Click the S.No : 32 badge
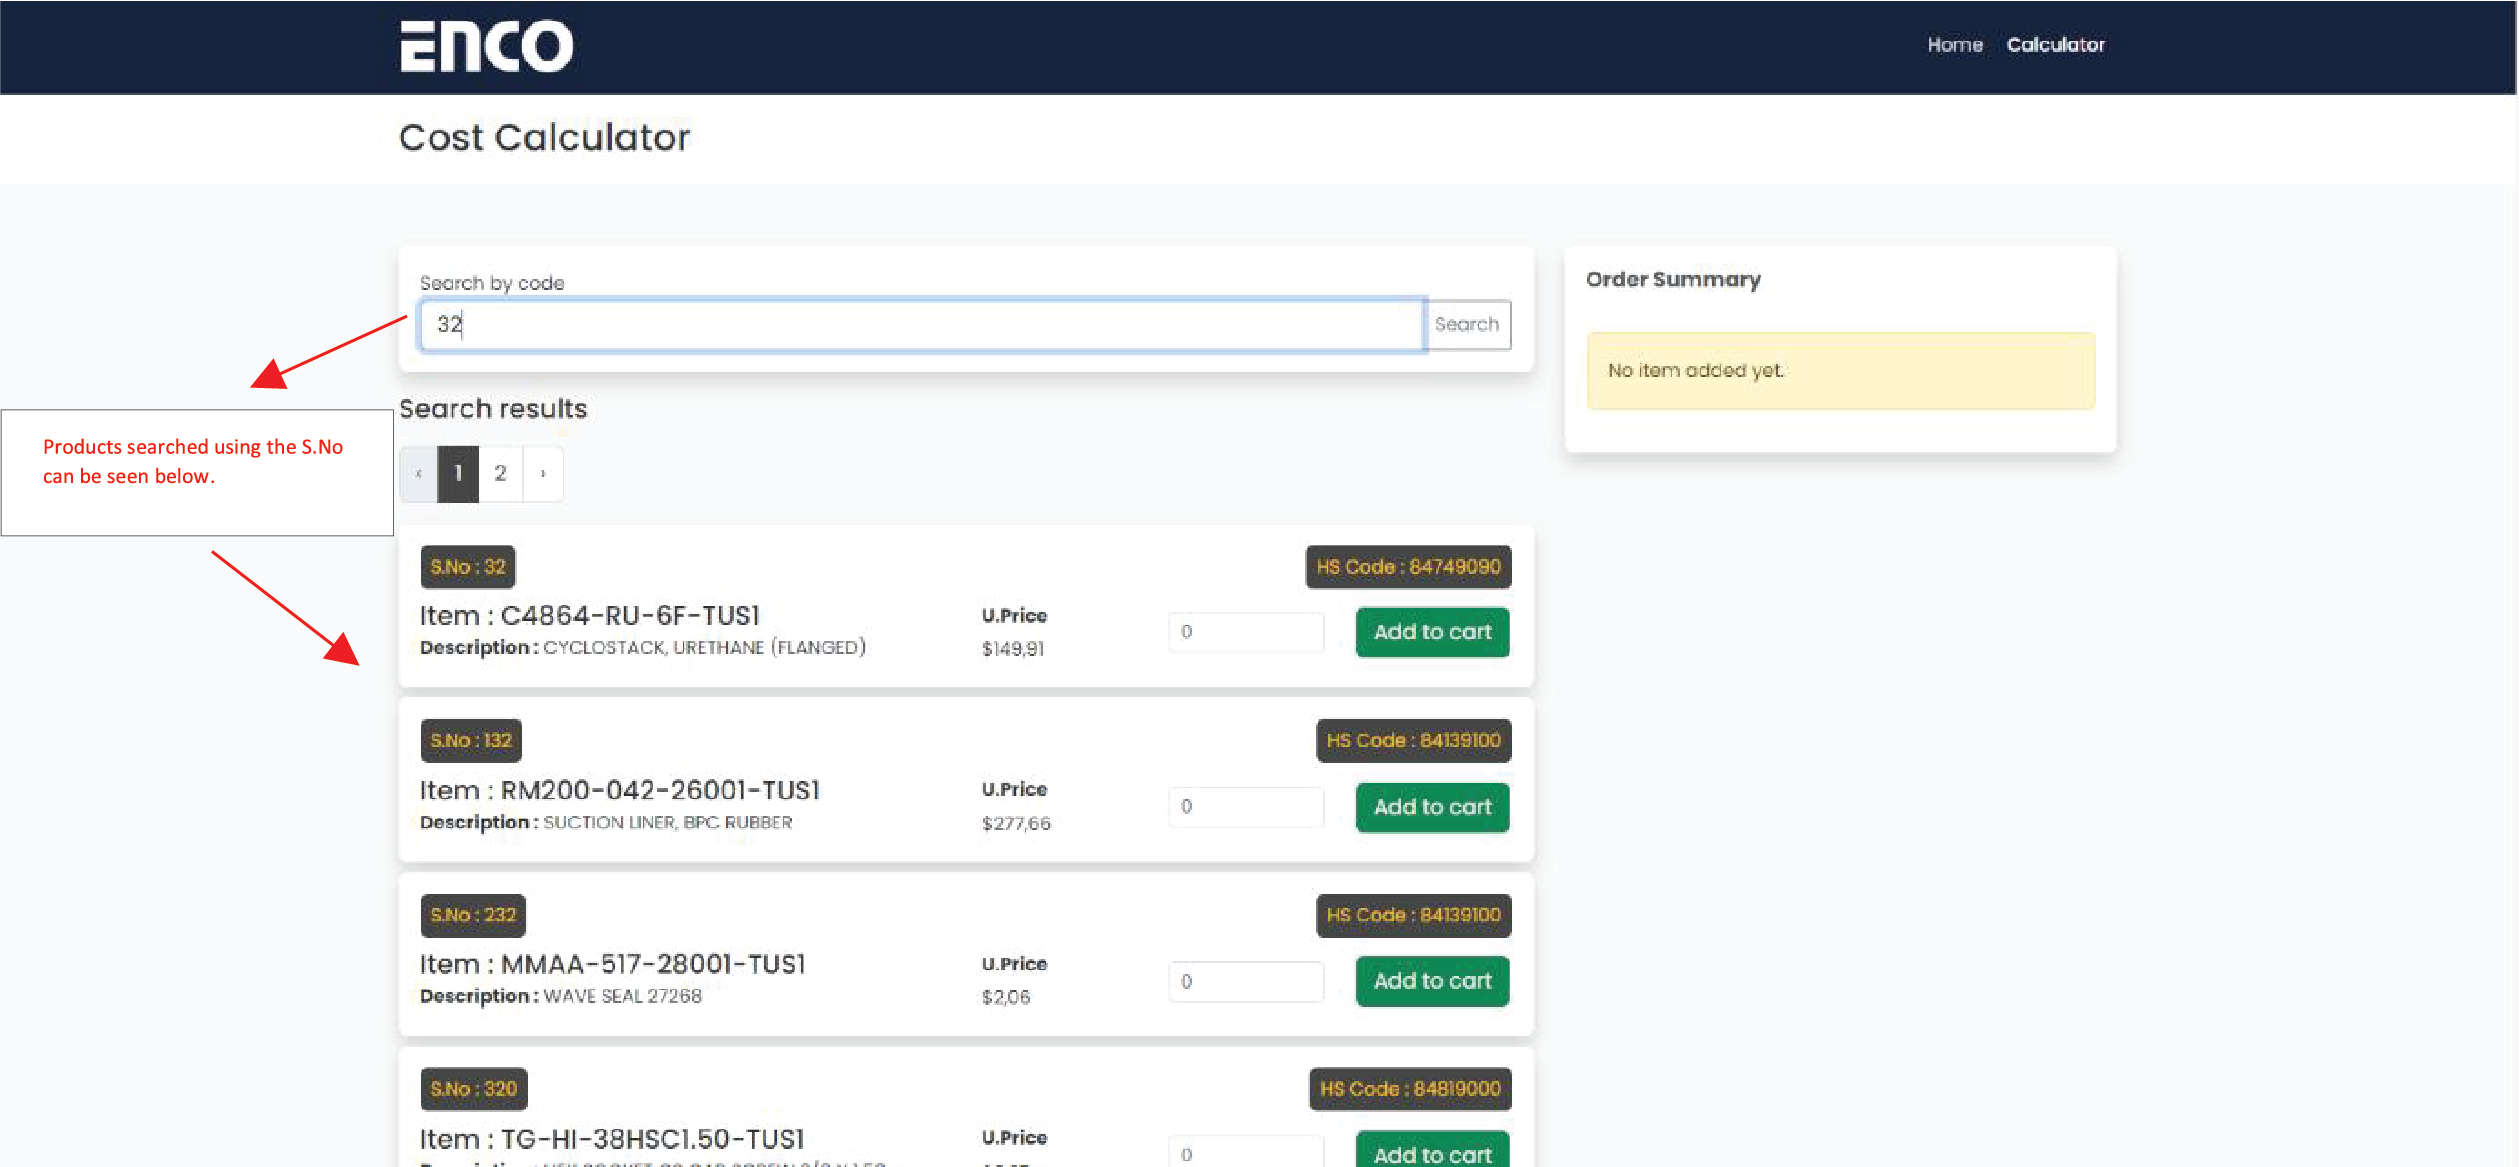Image resolution: width=2519 pixels, height=1167 pixels. (467, 567)
